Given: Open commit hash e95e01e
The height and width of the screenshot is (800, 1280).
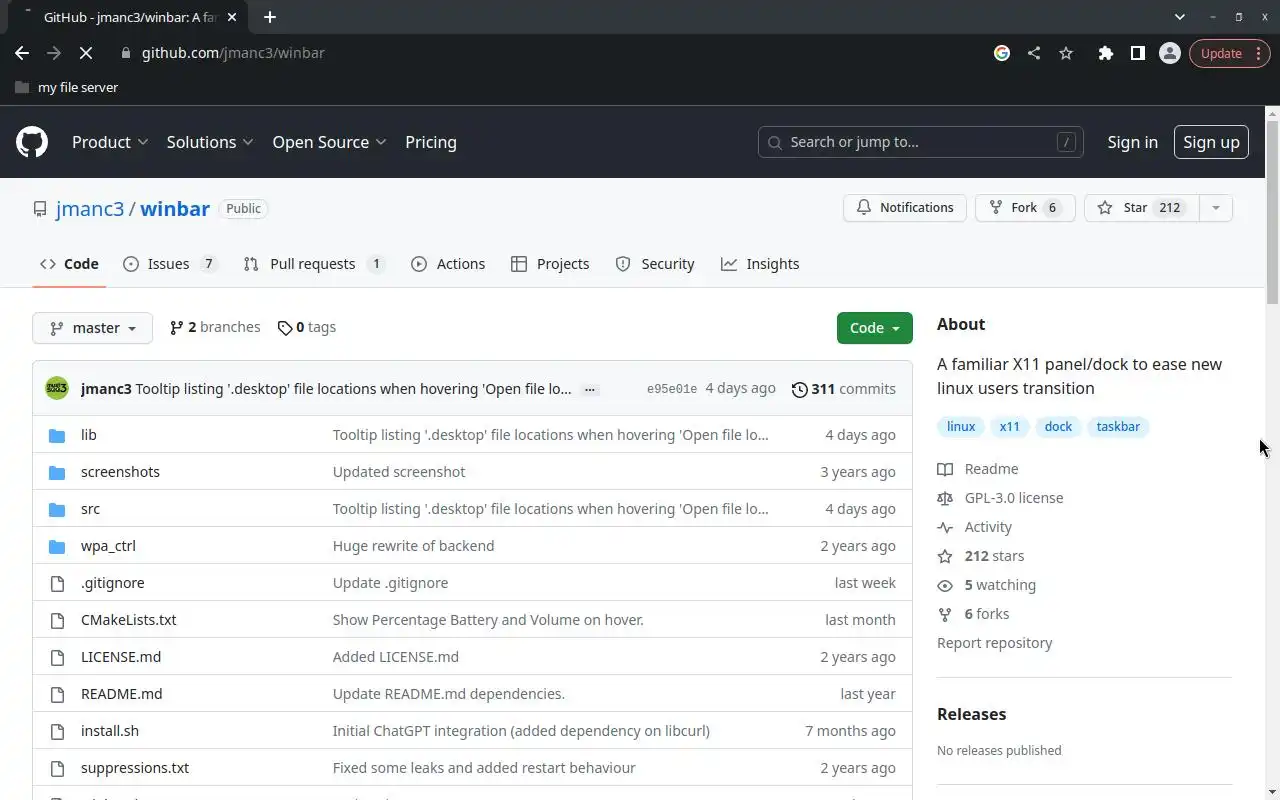Looking at the screenshot, I should tap(672, 389).
